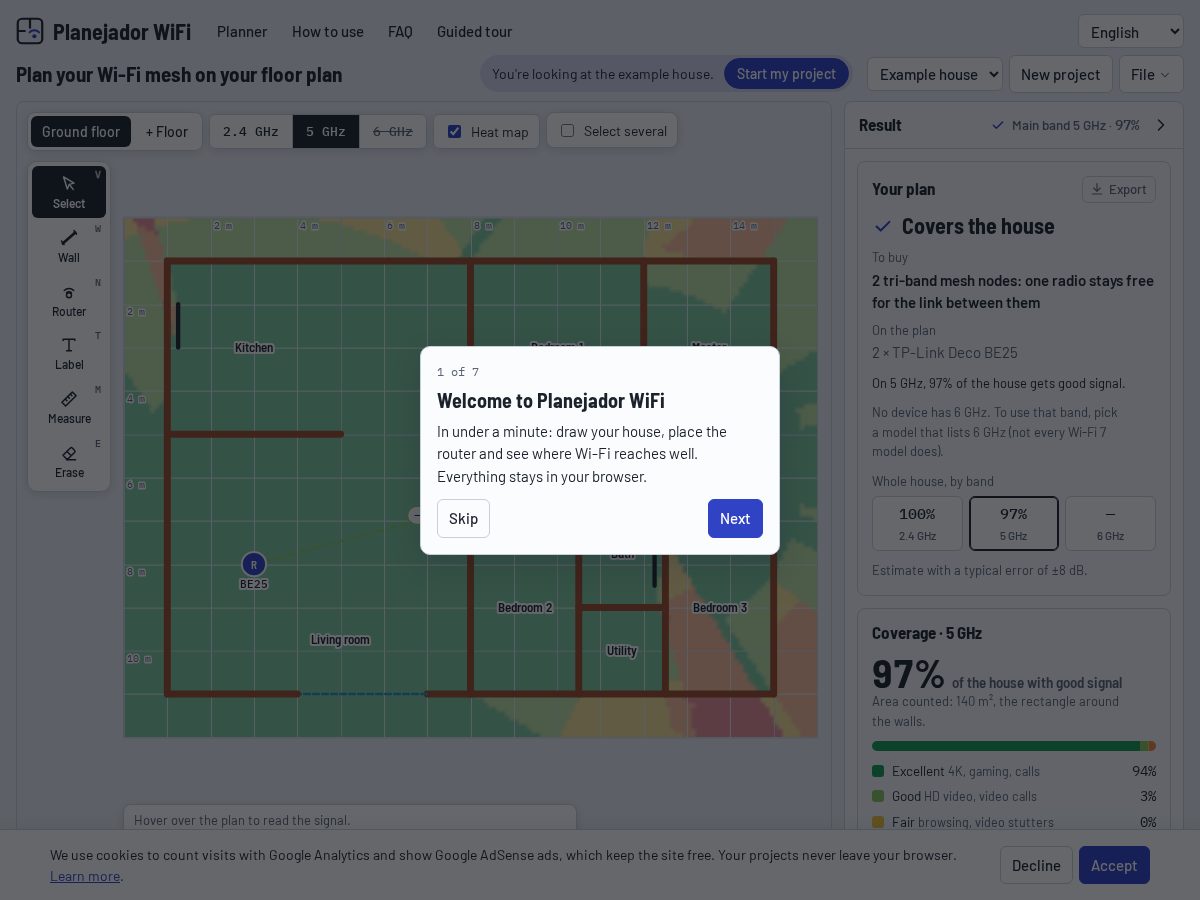Screen dimensions: 1200x900
Task: Advance the tour with Next
Action: point(735,518)
